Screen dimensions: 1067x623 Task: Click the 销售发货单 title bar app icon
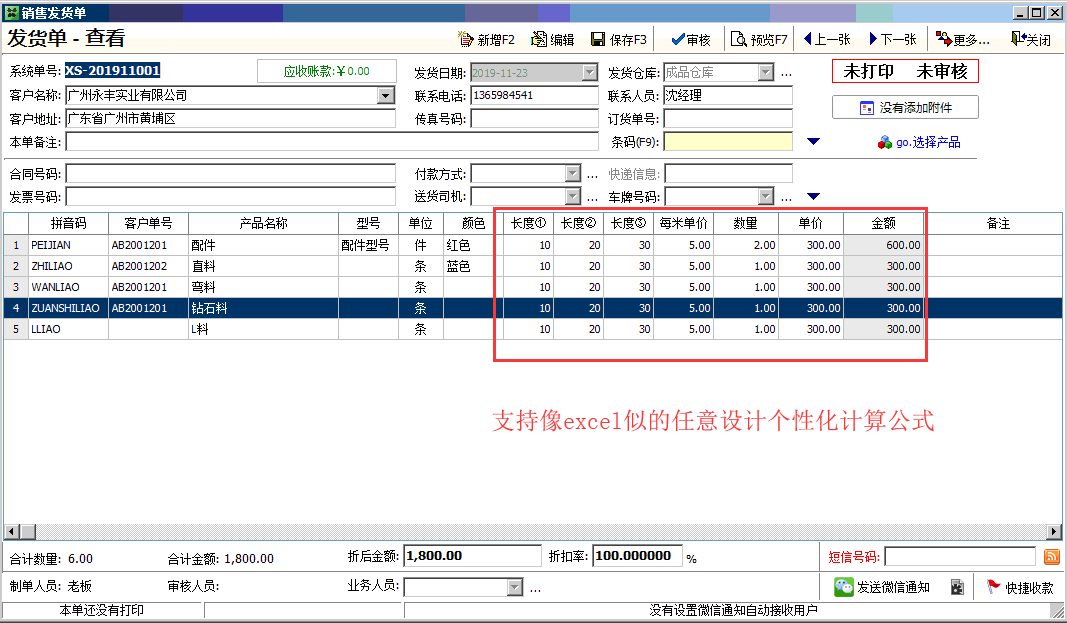point(12,12)
